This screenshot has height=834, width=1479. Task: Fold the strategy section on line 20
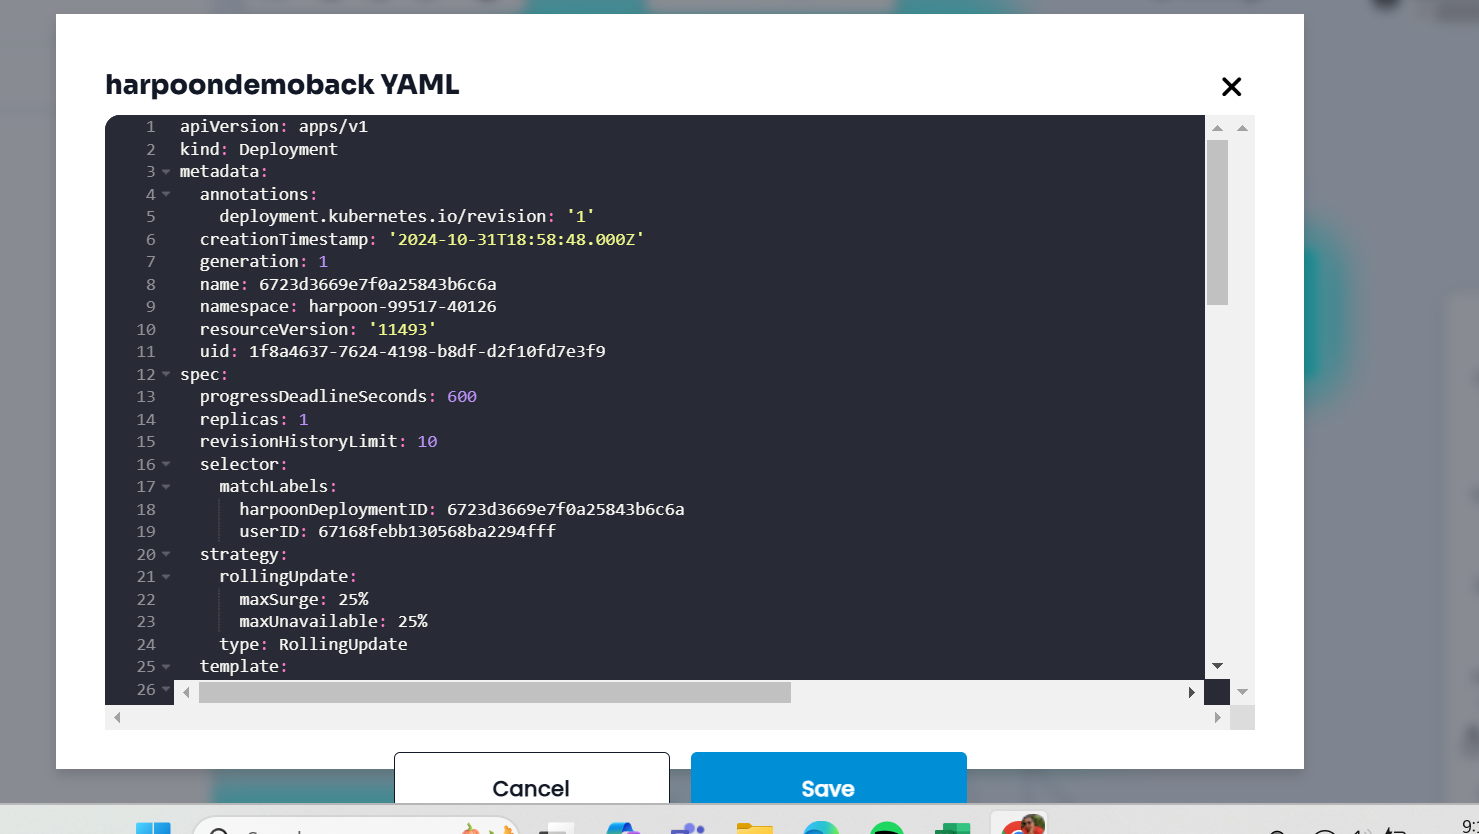tap(166, 554)
